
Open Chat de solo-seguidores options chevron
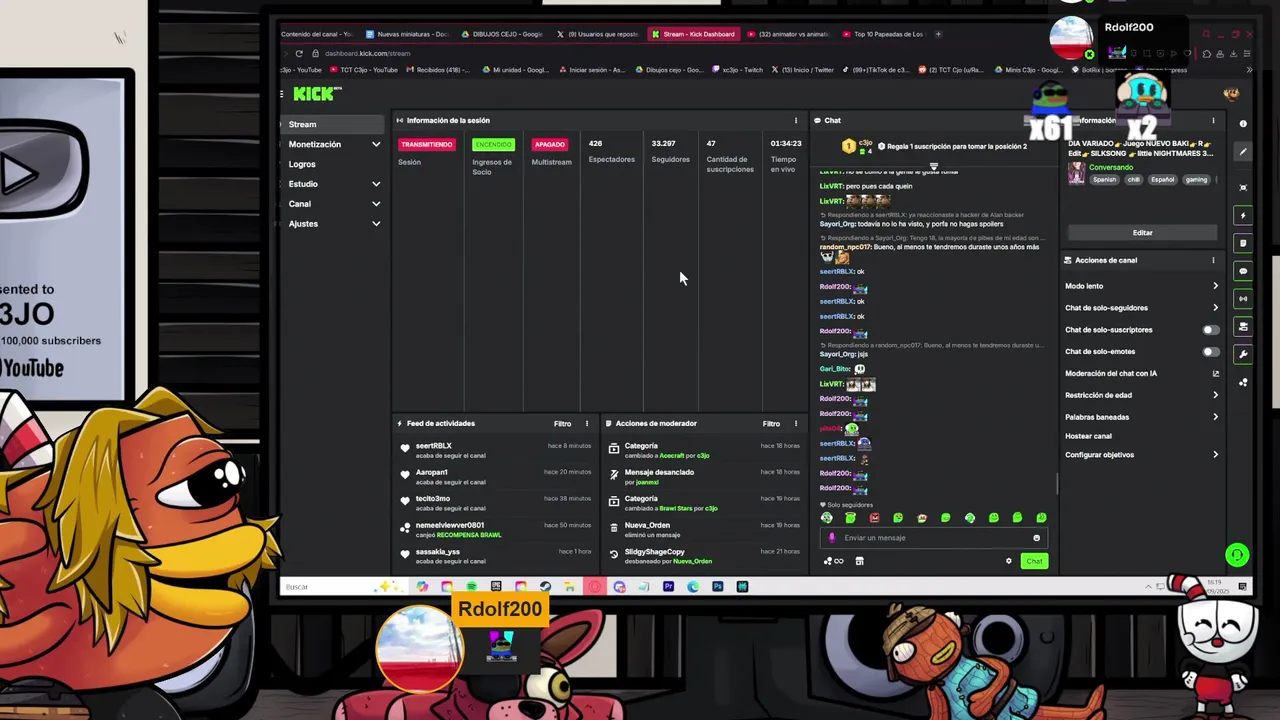[1216, 308]
